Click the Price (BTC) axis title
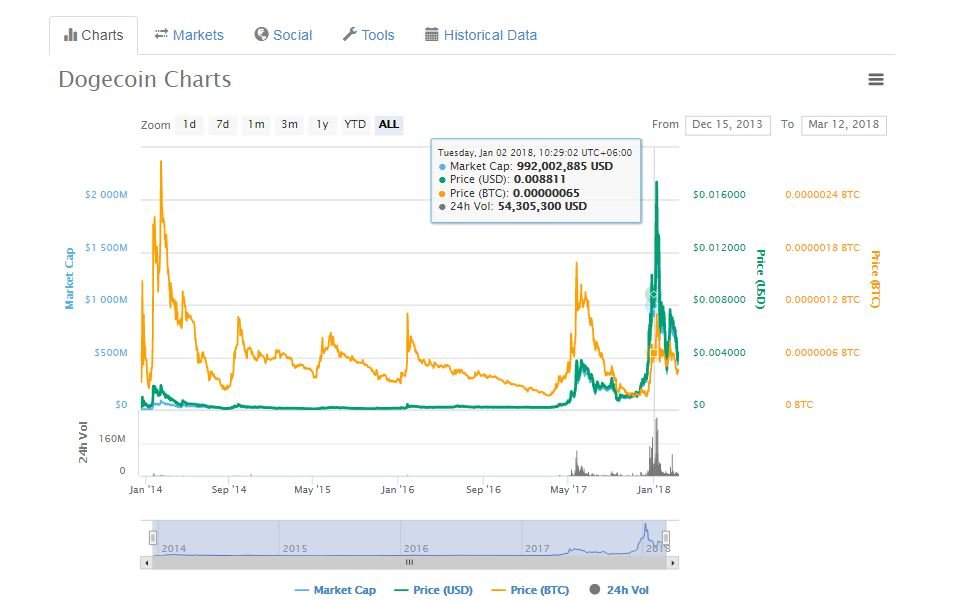971x601 pixels. [875, 279]
